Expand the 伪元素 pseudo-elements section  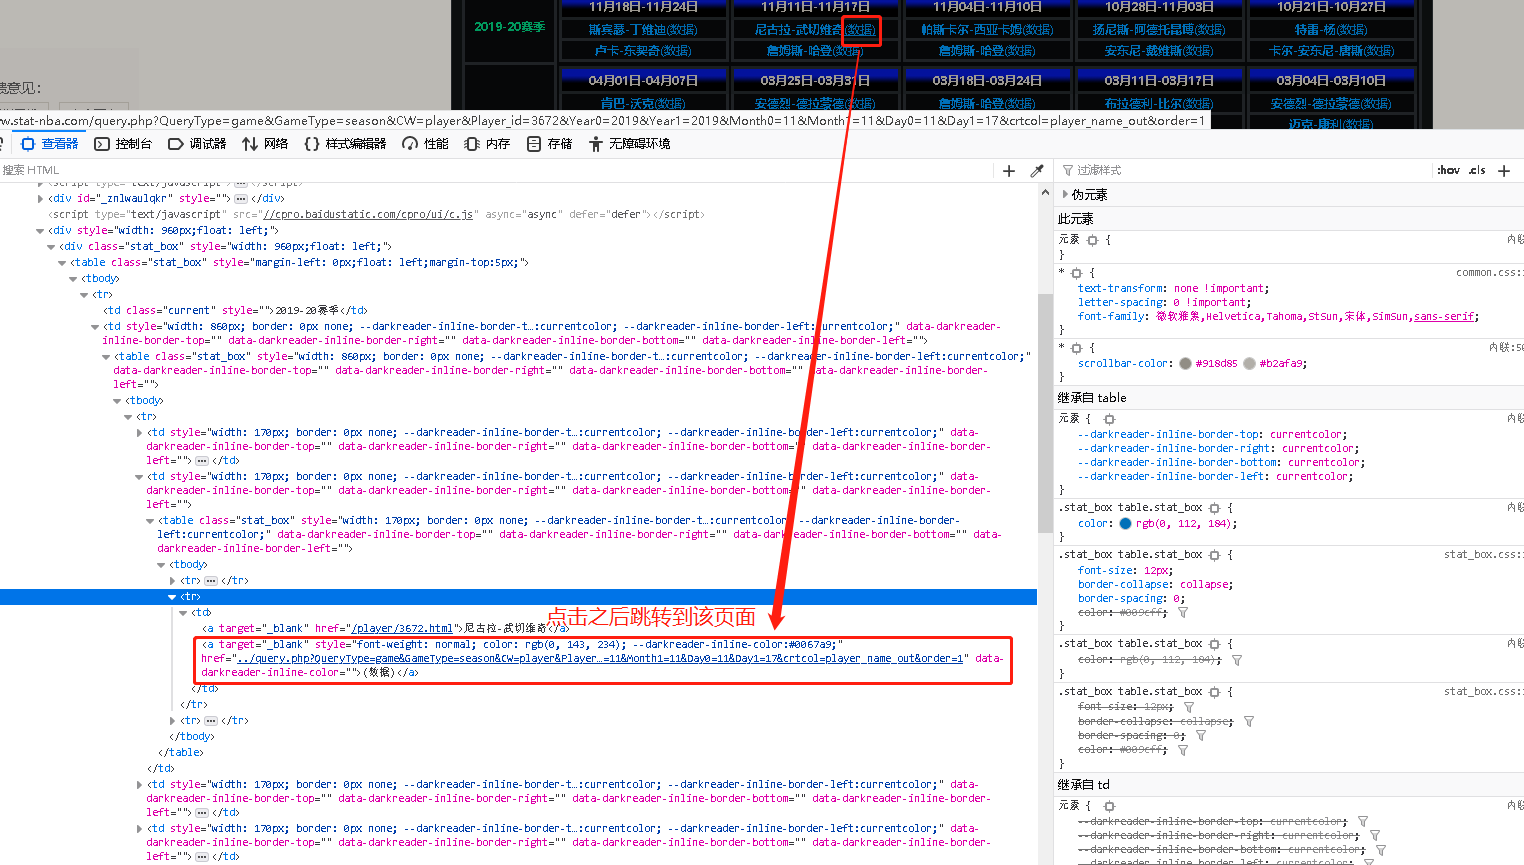1065,195
